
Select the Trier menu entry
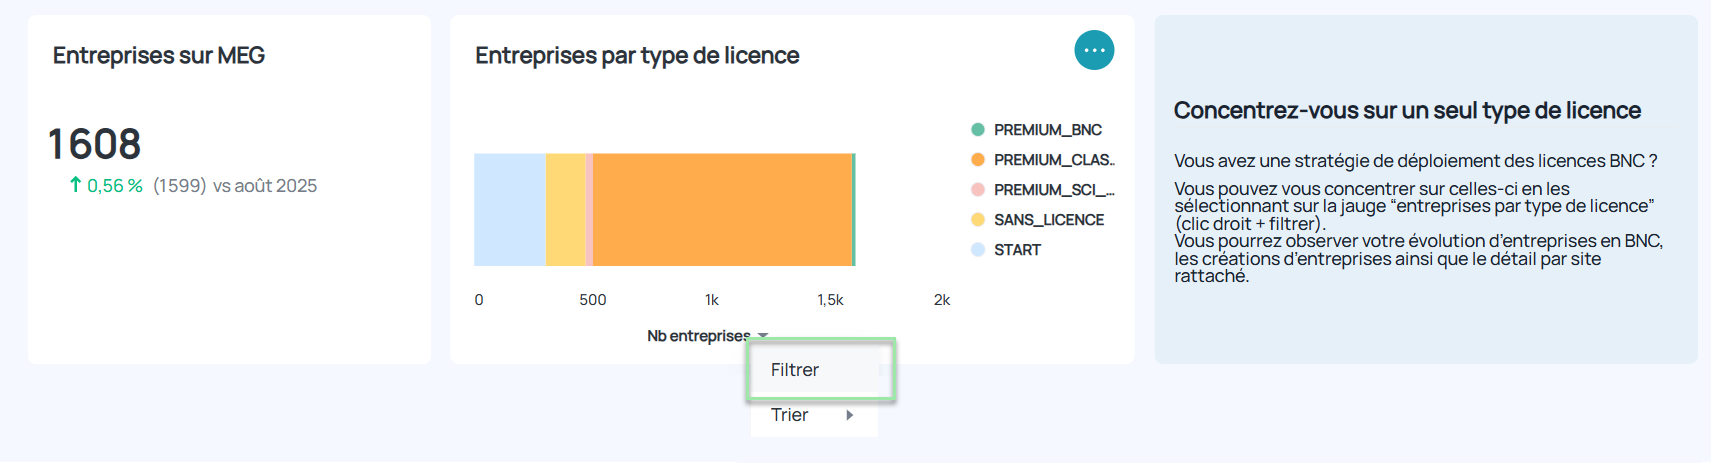click(x=790, y=415)
